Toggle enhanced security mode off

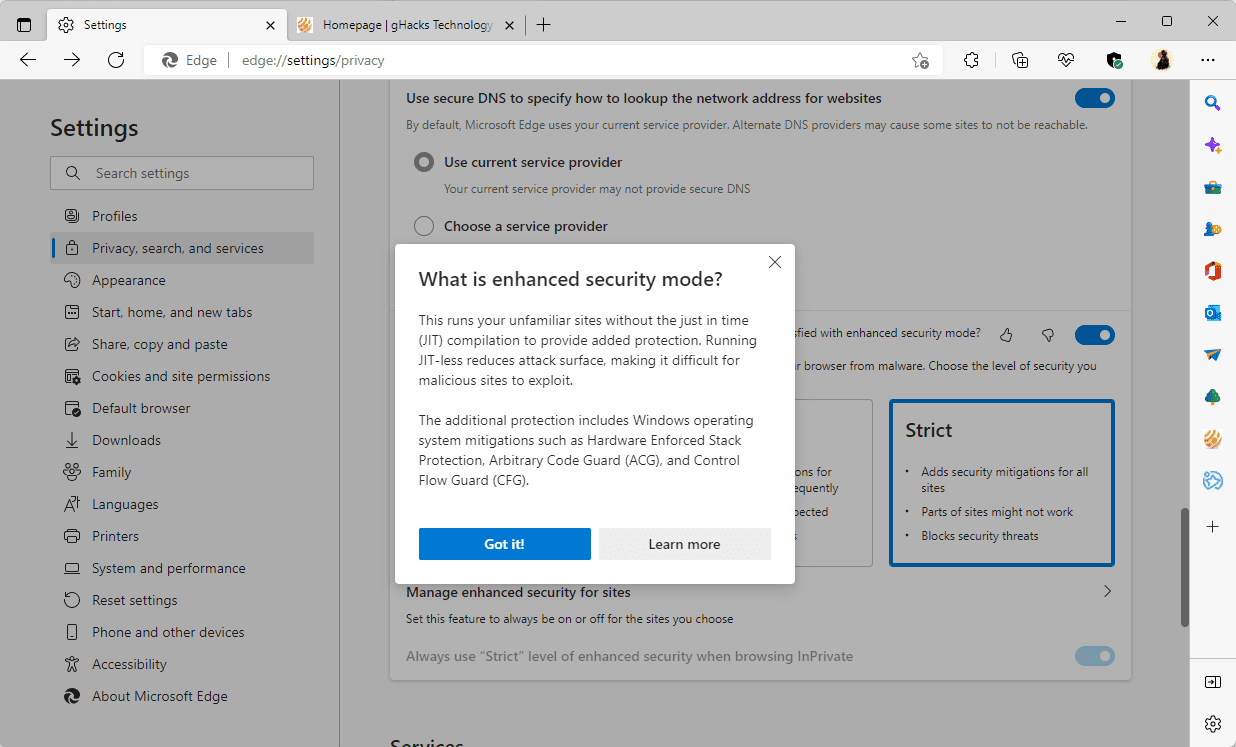(x=1094, y=334)
